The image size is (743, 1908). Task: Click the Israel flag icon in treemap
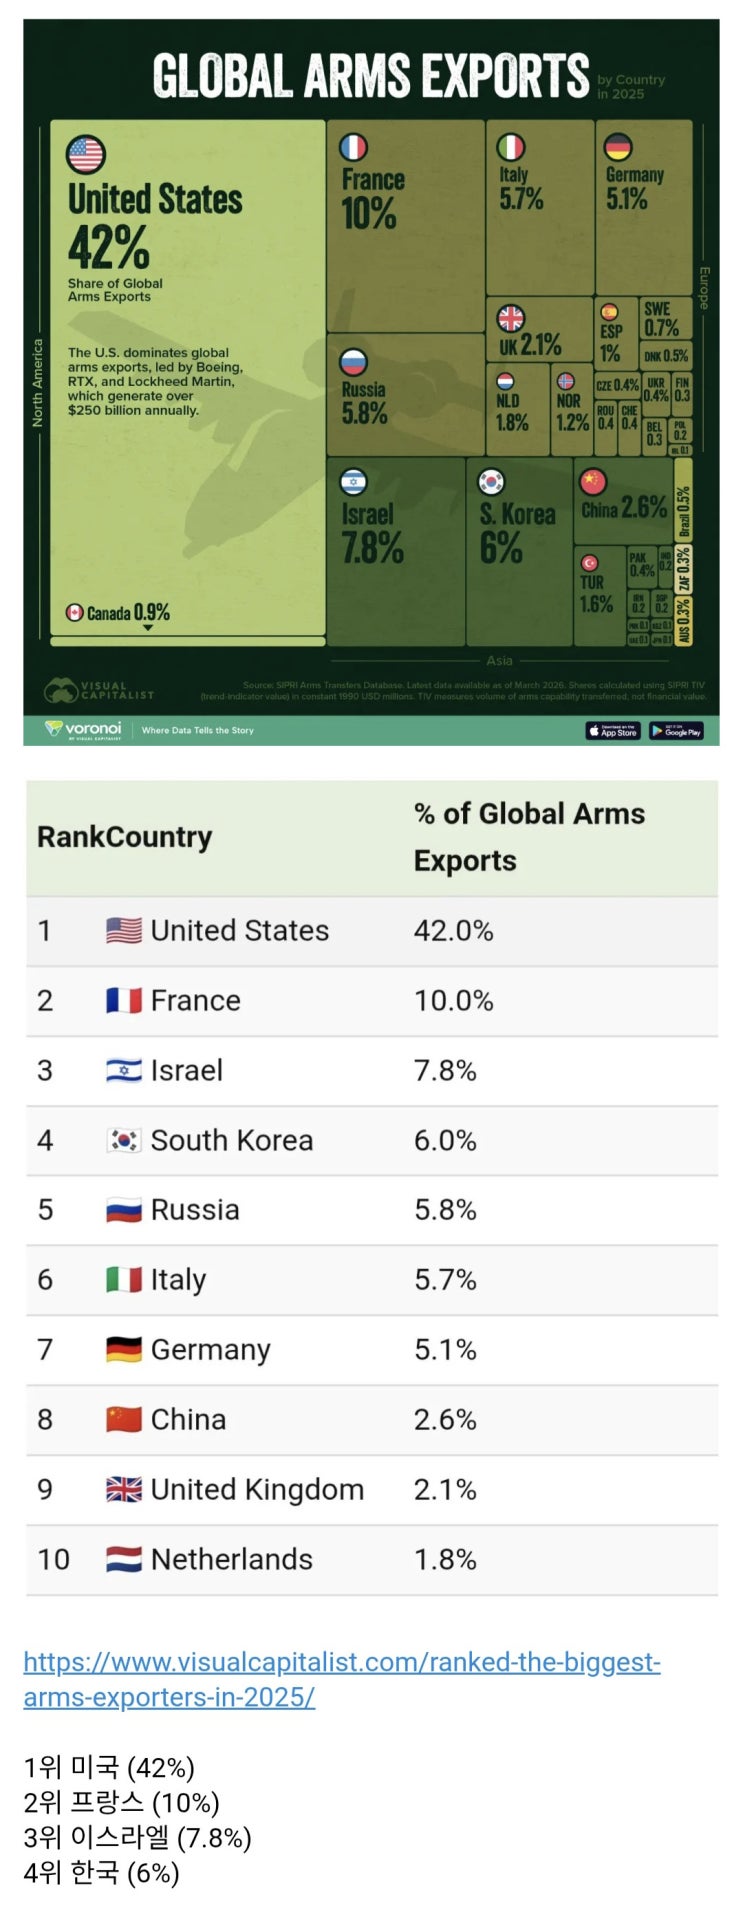(x=354, y=482)
